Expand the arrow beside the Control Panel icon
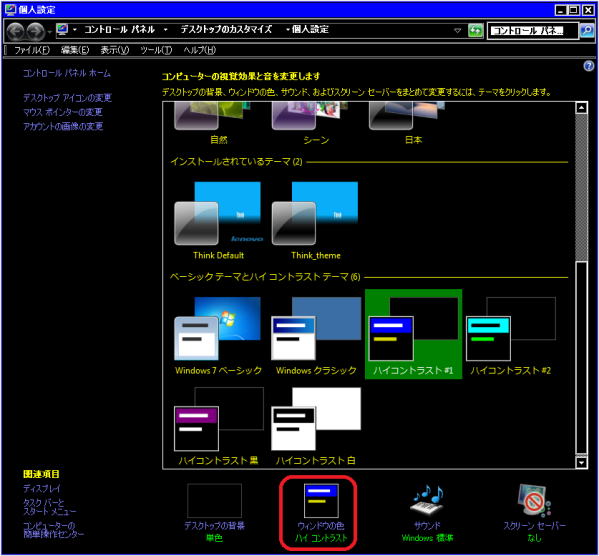The width and height of the screenshot is (599, 556). (x=75, y=30)
